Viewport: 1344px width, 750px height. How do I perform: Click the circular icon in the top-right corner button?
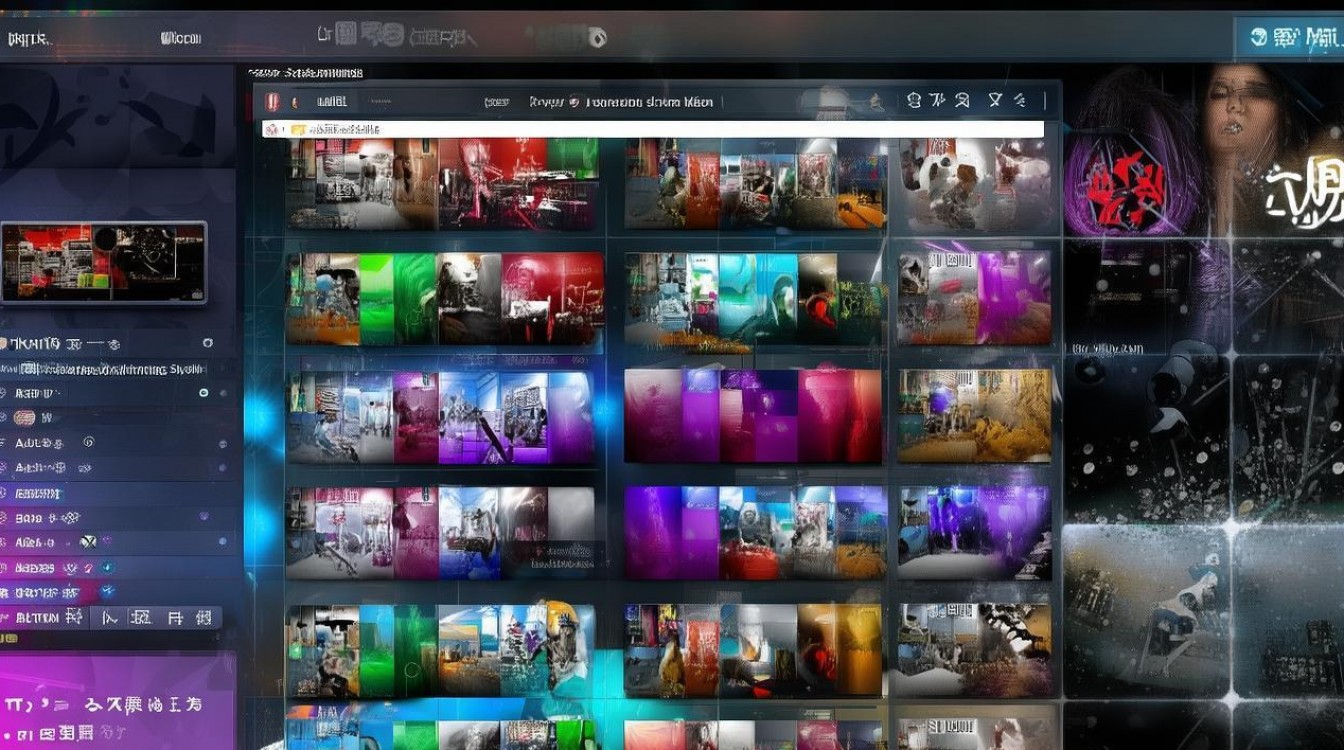[1259, 38]
